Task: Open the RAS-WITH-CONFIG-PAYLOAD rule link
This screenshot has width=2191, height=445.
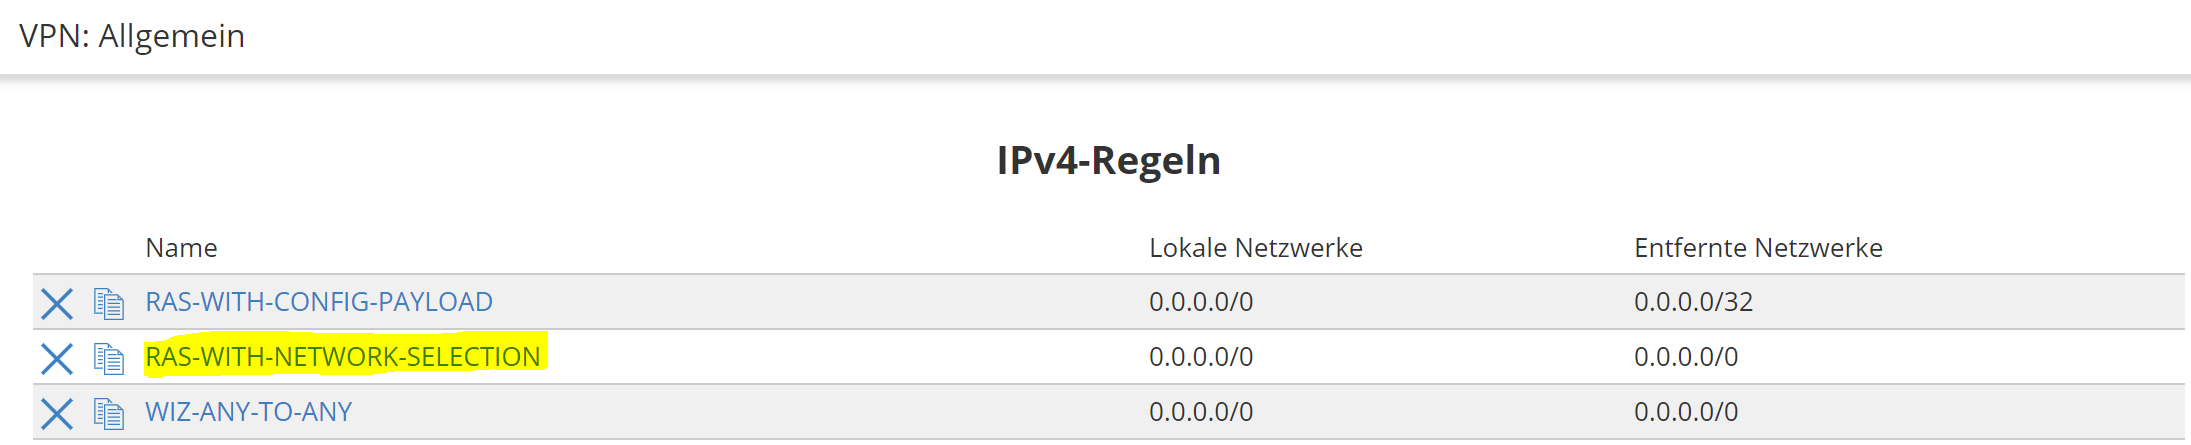Action: (x=319, y=302)
